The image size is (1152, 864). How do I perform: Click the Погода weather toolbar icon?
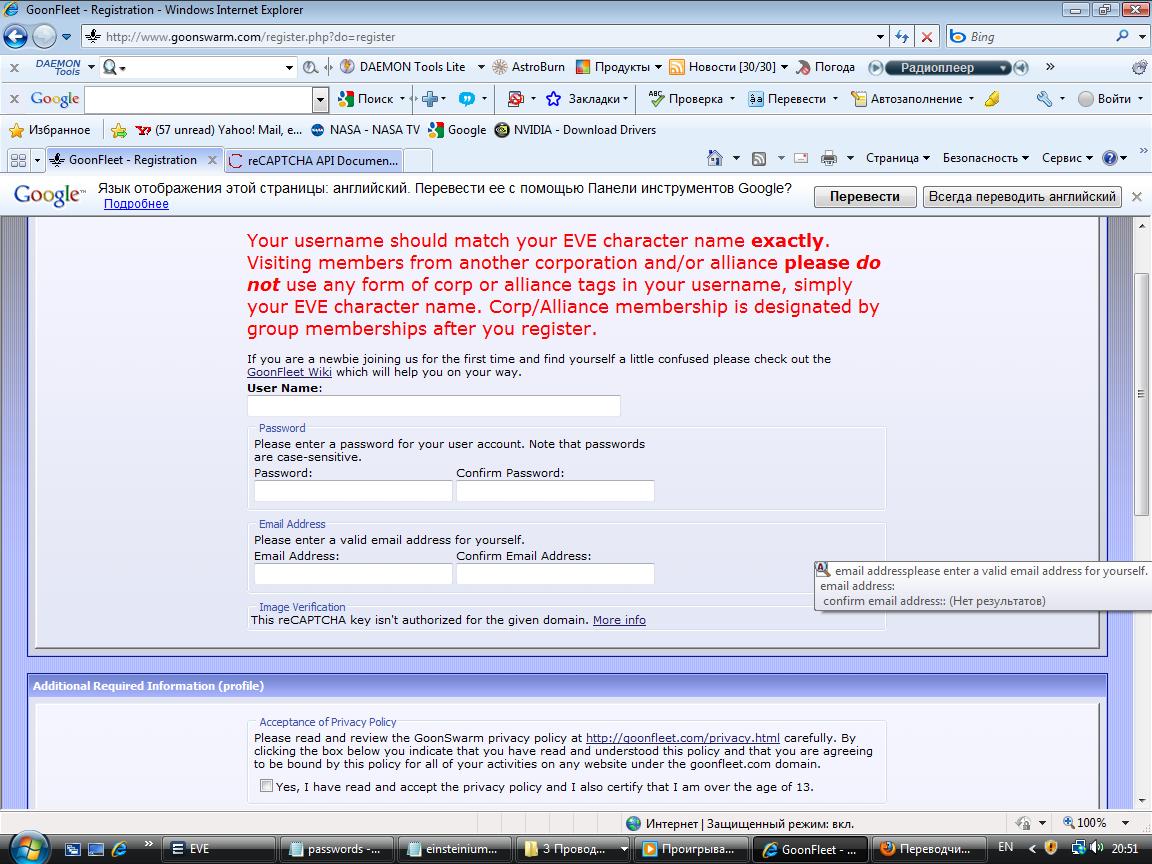[825, 67]
